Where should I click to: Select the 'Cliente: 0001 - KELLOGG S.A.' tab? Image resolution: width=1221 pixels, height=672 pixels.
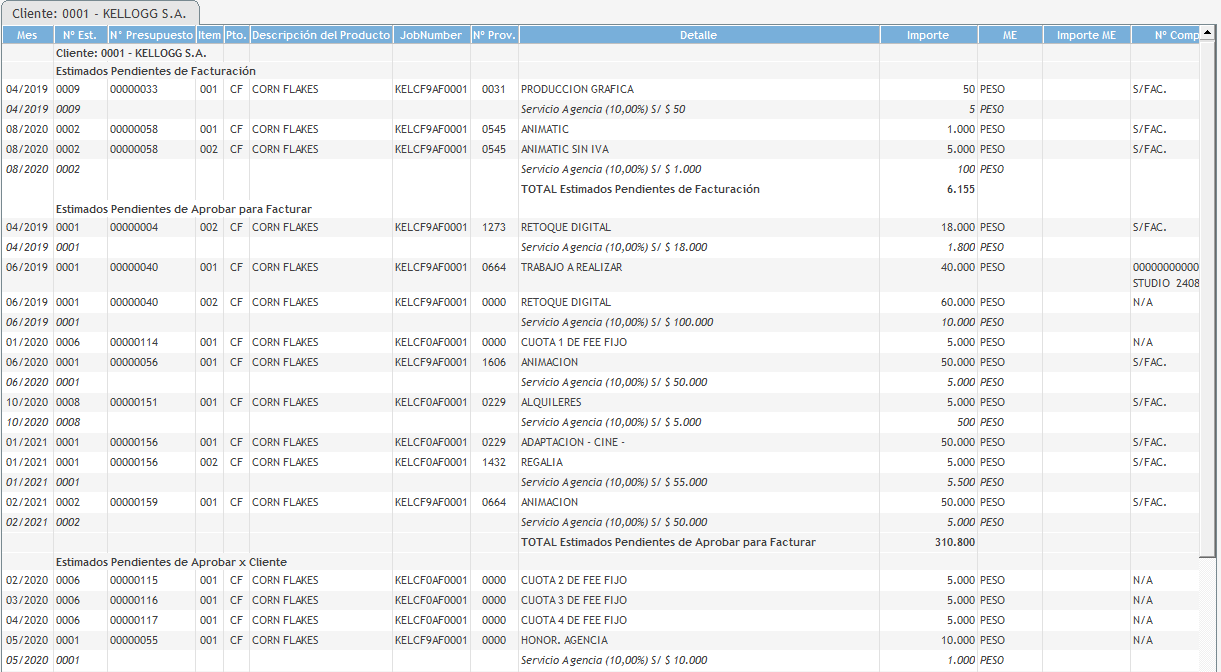click(100, 13)
